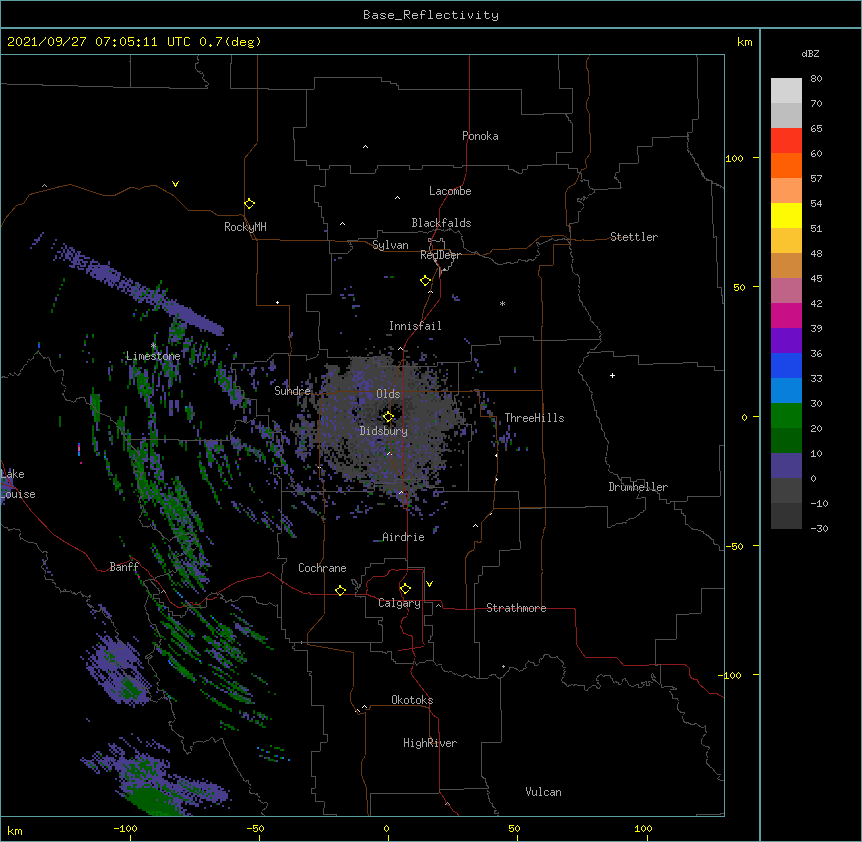Click the RedDeer city label
This screenshot has height=842, width=862.
[440, 255]
